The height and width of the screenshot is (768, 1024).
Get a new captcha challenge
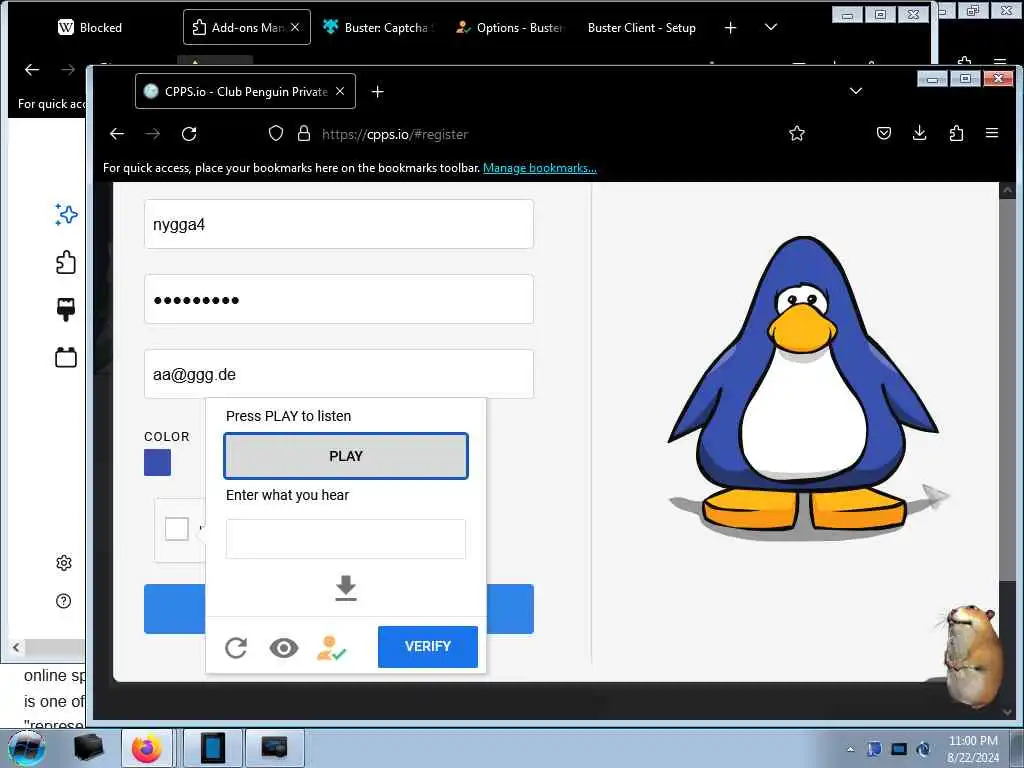point(236,647)
